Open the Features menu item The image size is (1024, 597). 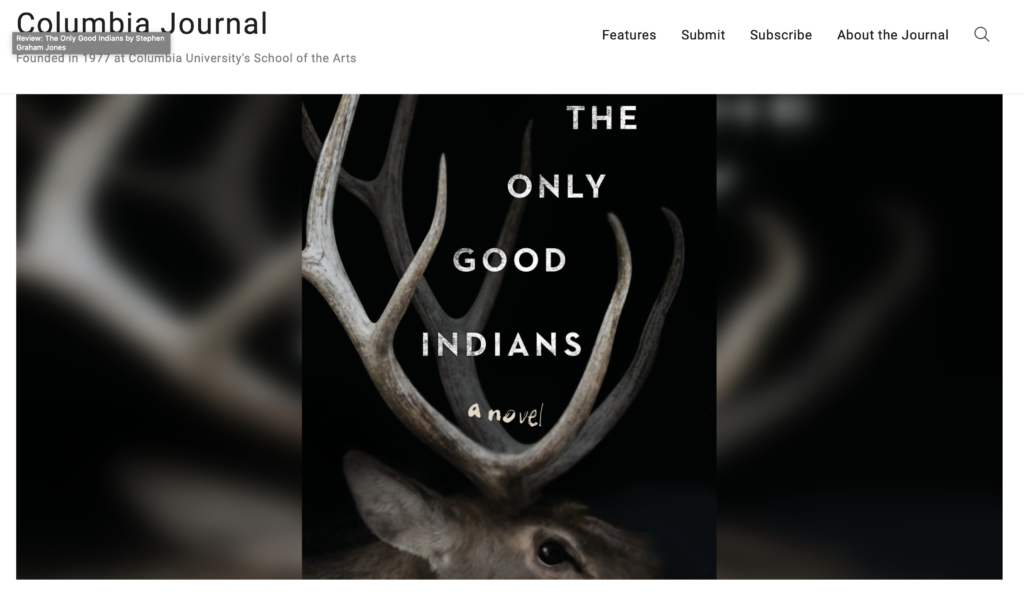tap(629, 35)
